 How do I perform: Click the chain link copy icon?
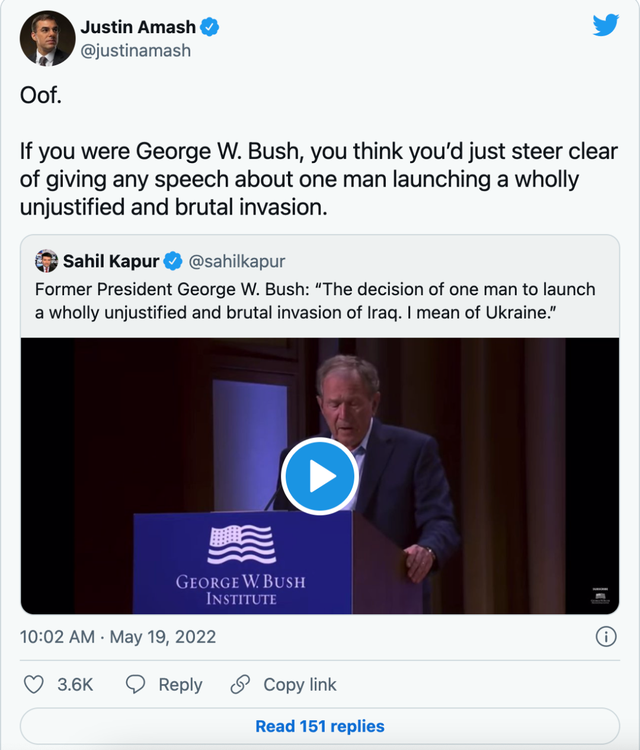pos(240,684)
